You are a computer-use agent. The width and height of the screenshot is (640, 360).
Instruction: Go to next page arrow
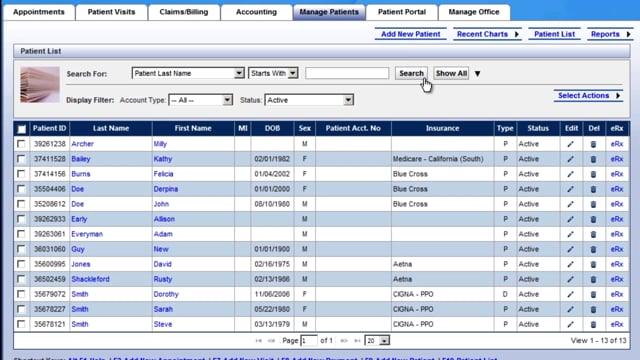(x=344, y=340)
